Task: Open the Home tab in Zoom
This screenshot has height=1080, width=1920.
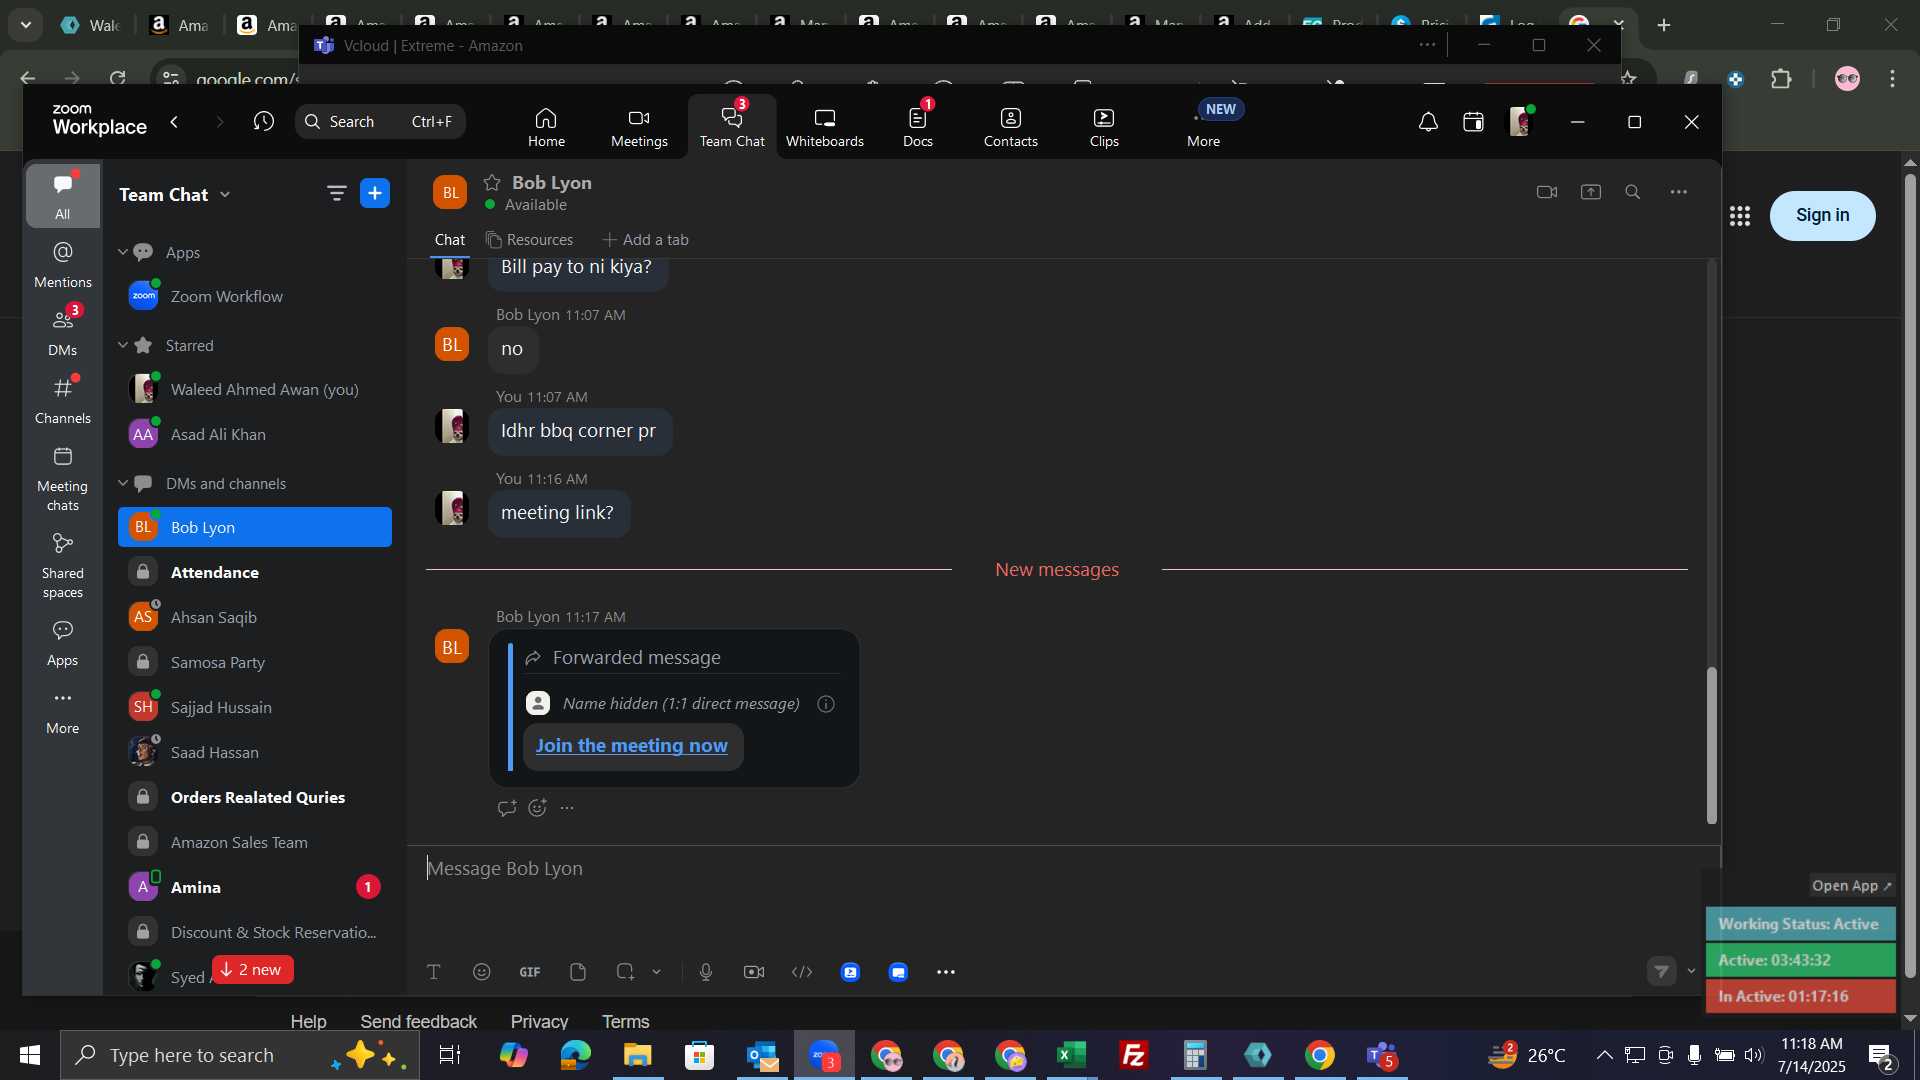Action: click(546, 127)
